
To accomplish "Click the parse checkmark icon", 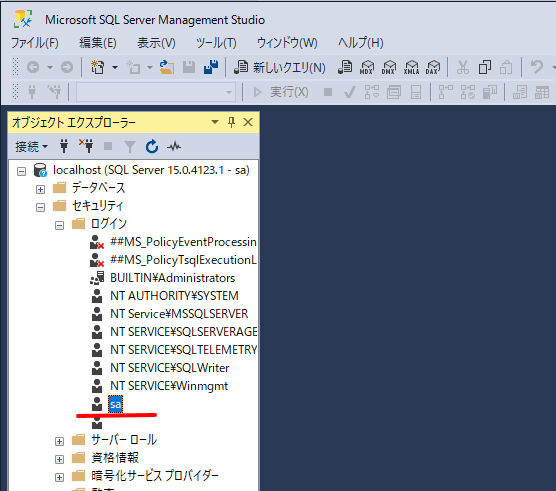I will (x=350, y=93).
